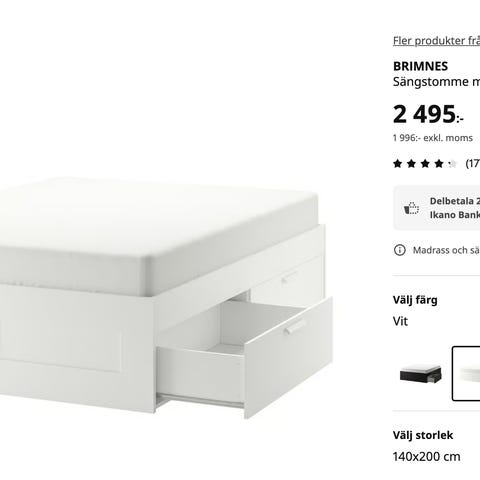The height and width of the screenshot is (480, 480).
Task: Click the shopping basket installment icon
Action: 411,208
